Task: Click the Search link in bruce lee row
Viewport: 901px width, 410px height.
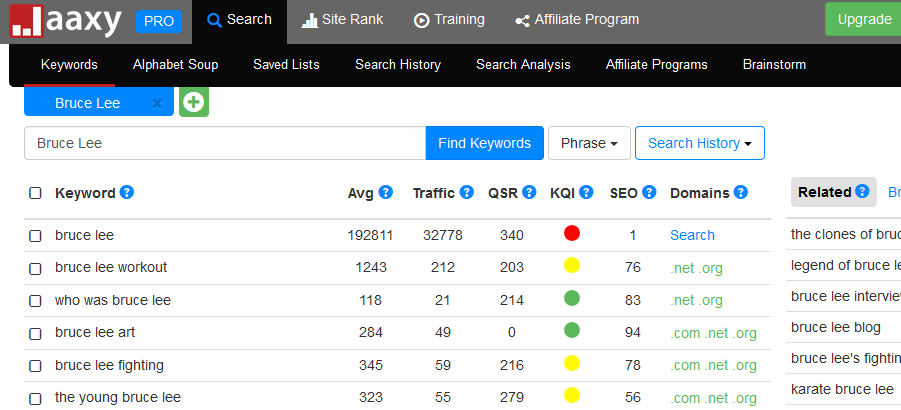Action: 692,235
